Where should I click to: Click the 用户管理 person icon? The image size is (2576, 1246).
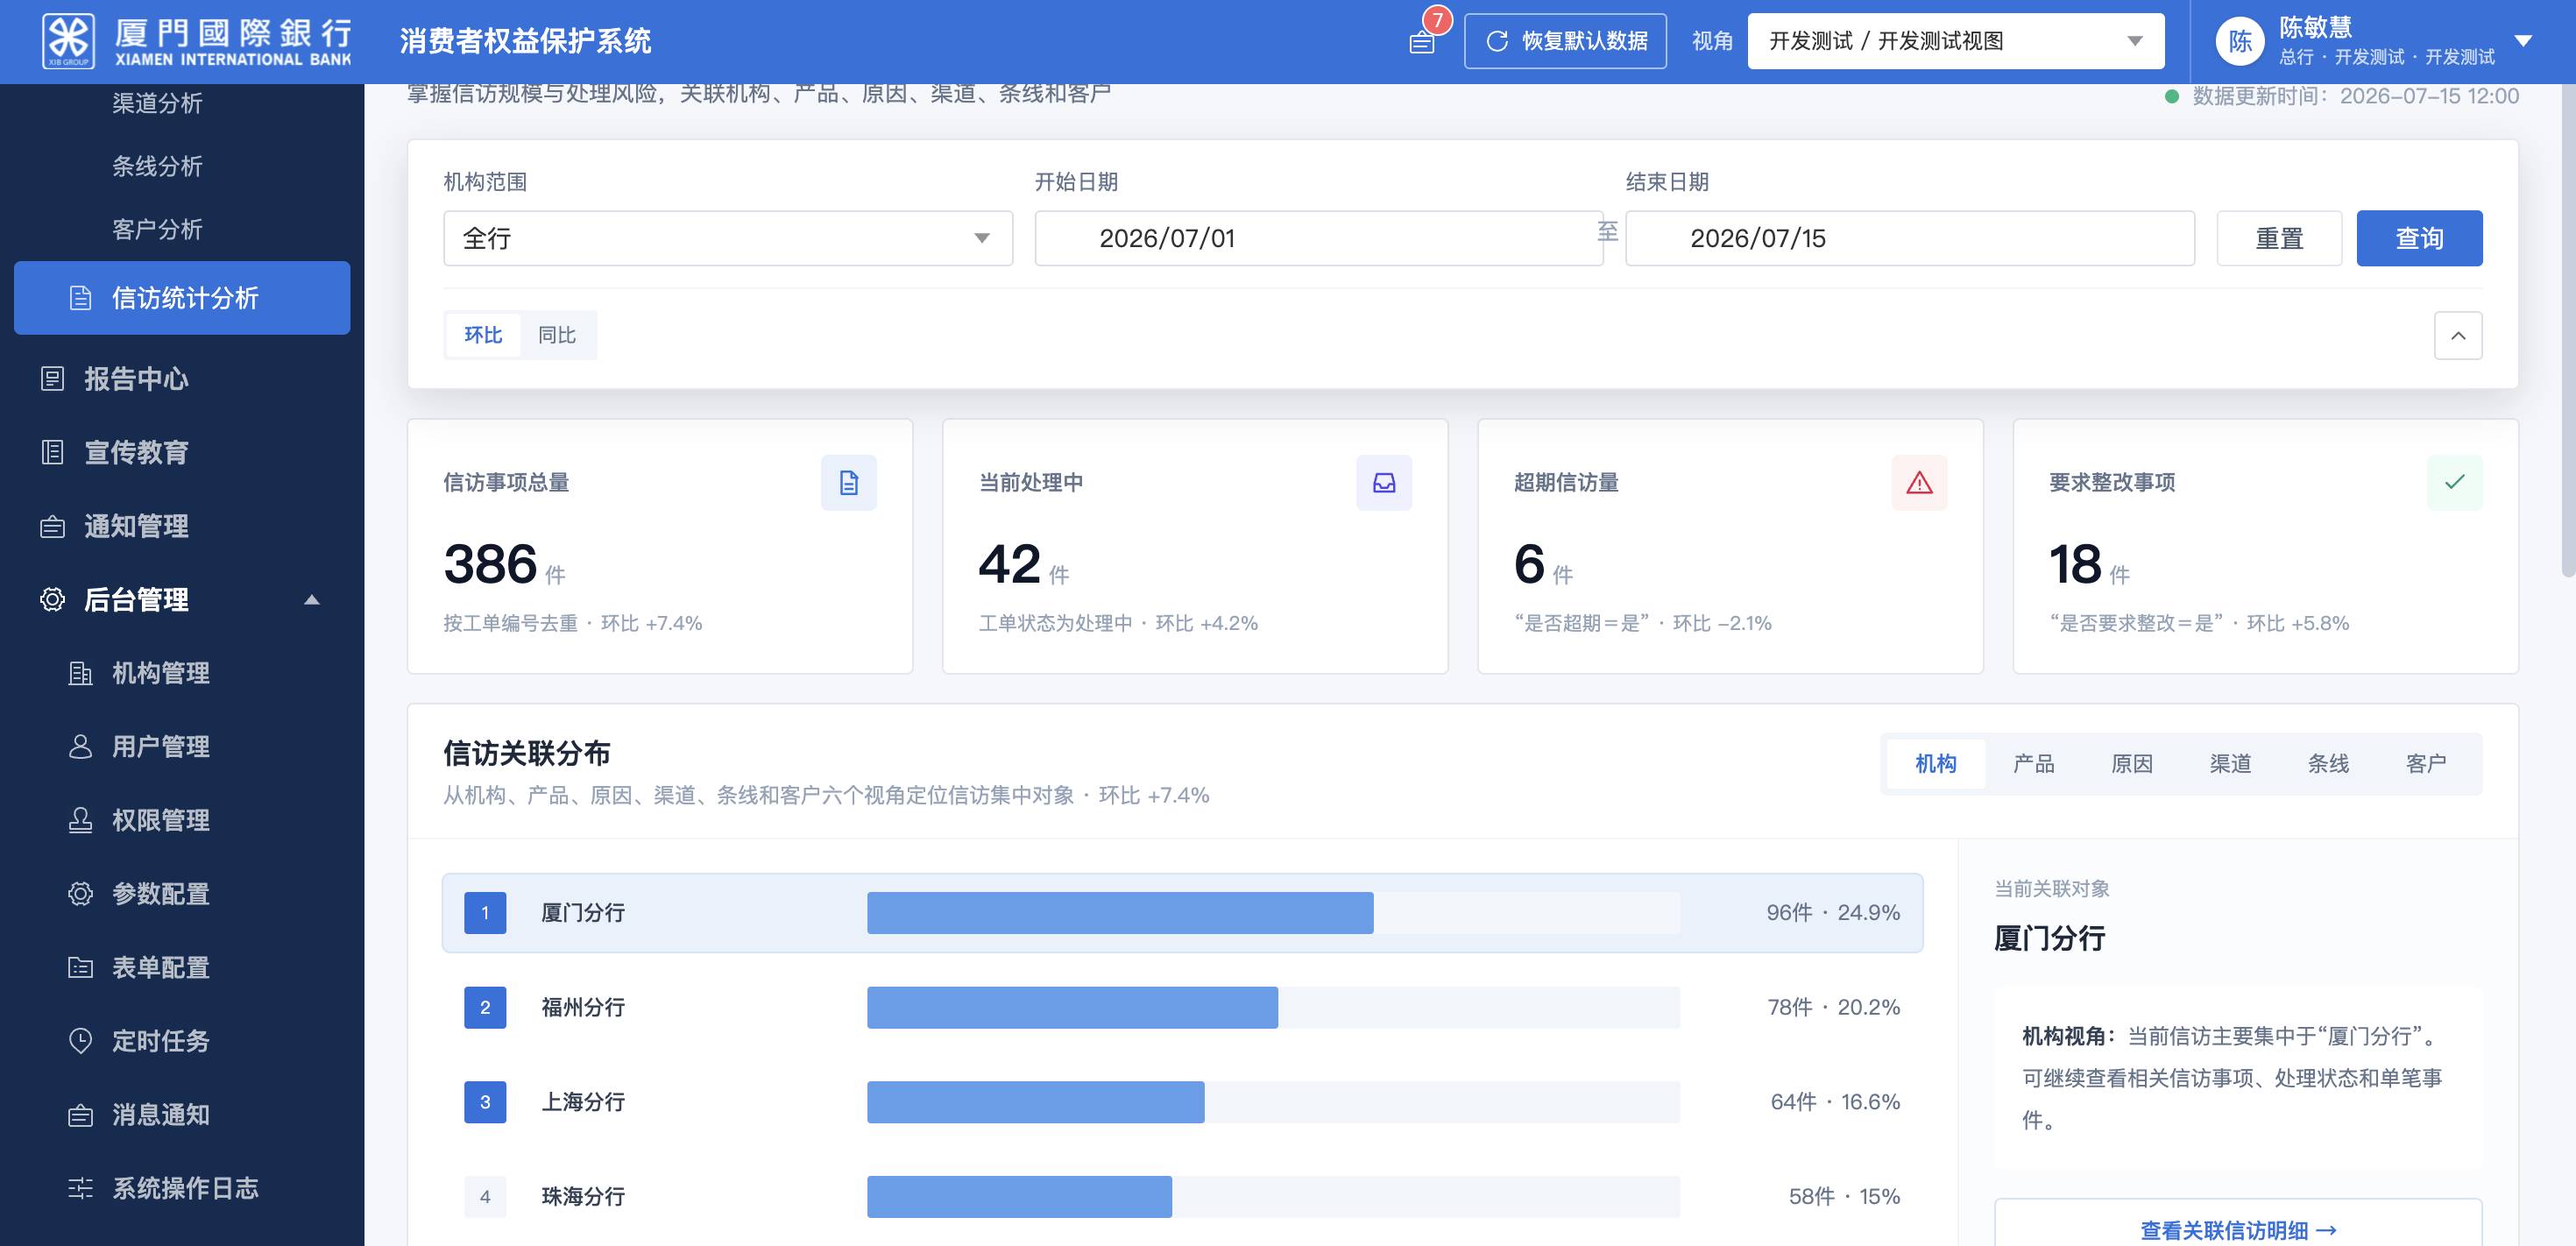tap(80, 747)
